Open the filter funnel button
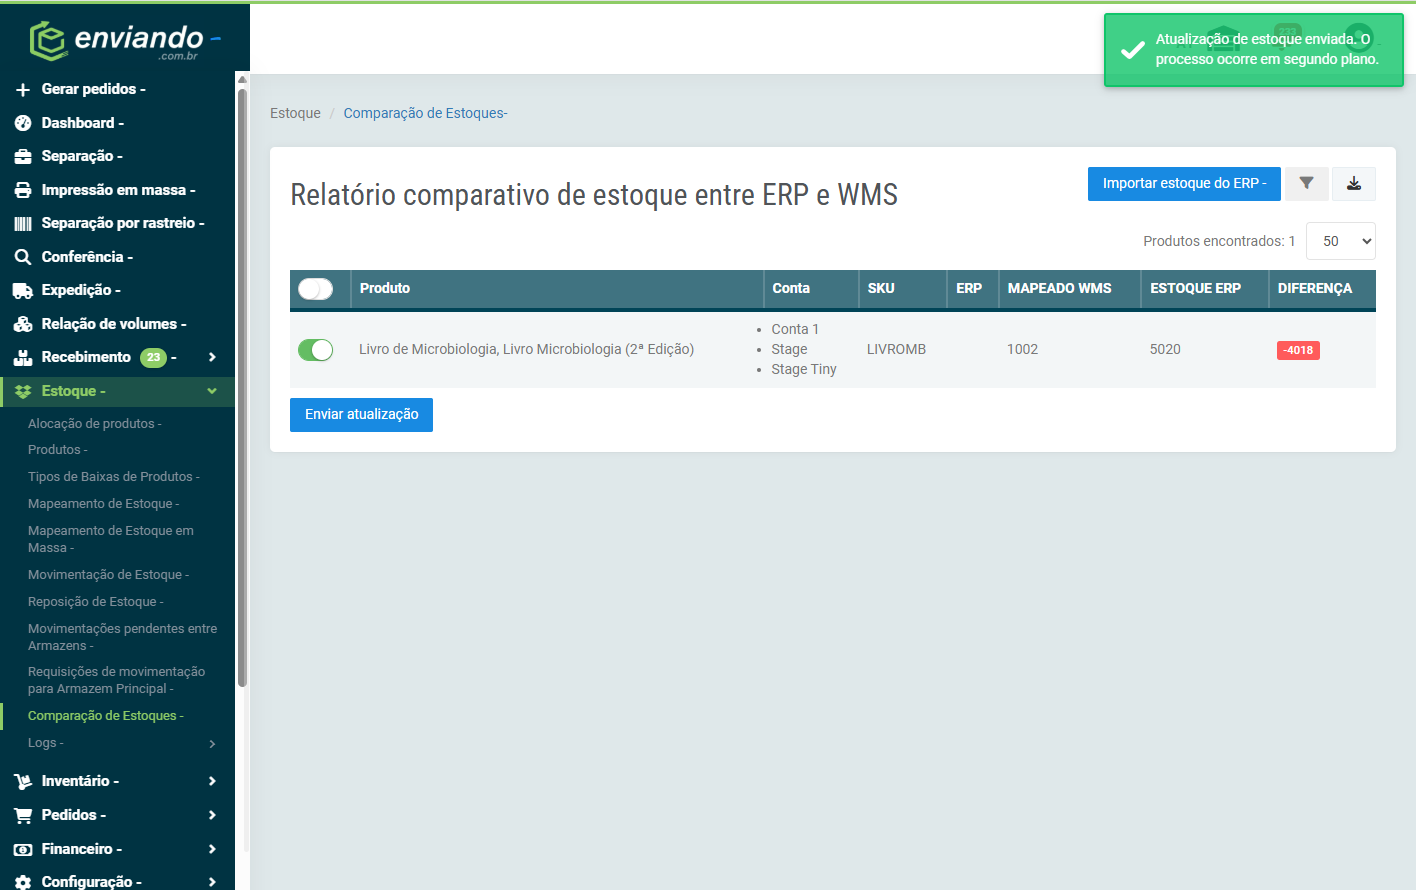 coord(1306,184)
